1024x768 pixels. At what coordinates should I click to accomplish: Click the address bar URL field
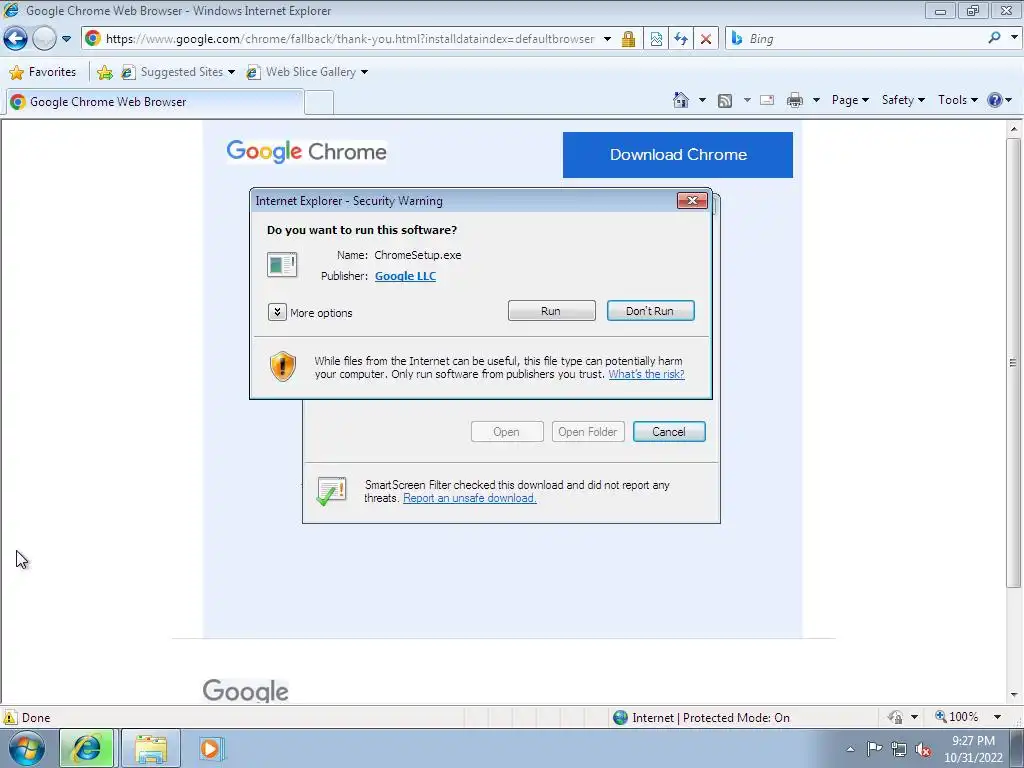click(349, 39)
